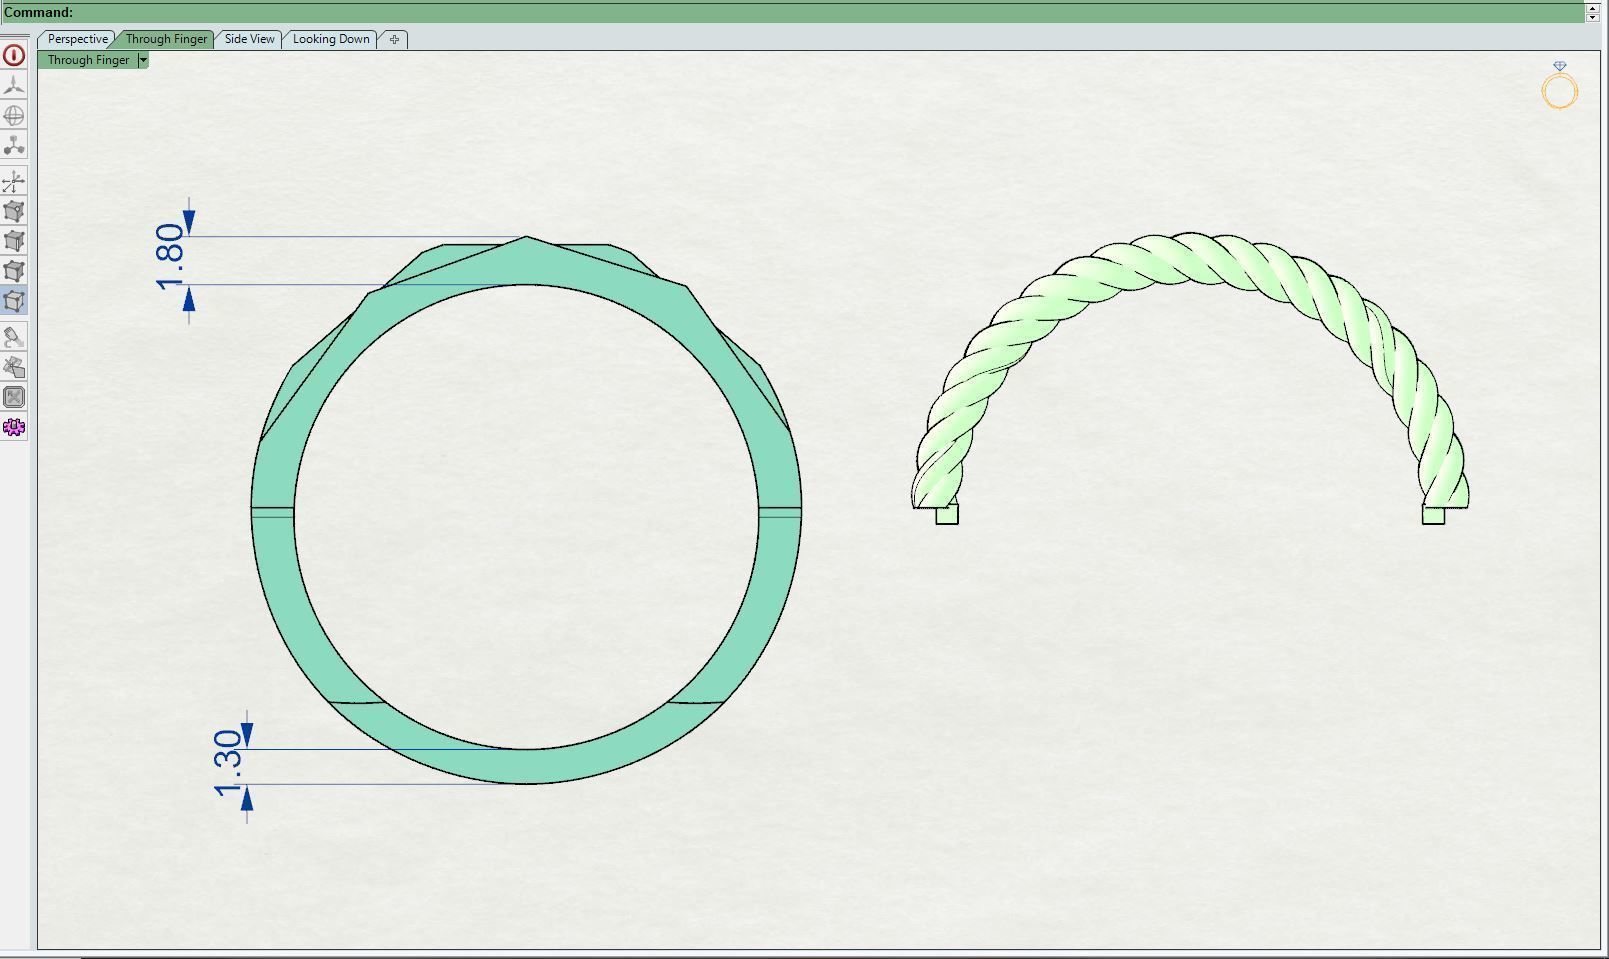The height and width of the screenshot is (959, 1609).
Task: Switch to the Side View tab
Action: tap(249, 39)
